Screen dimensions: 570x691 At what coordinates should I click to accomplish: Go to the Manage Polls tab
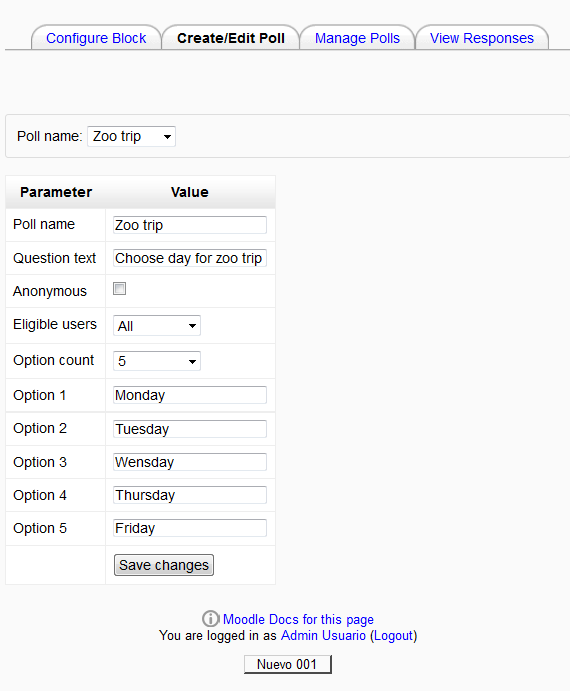click(x=357, y=38)
